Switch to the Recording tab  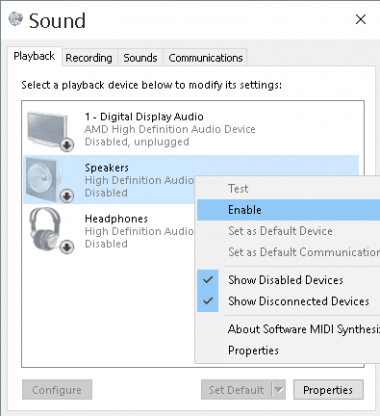click(89, 58)
